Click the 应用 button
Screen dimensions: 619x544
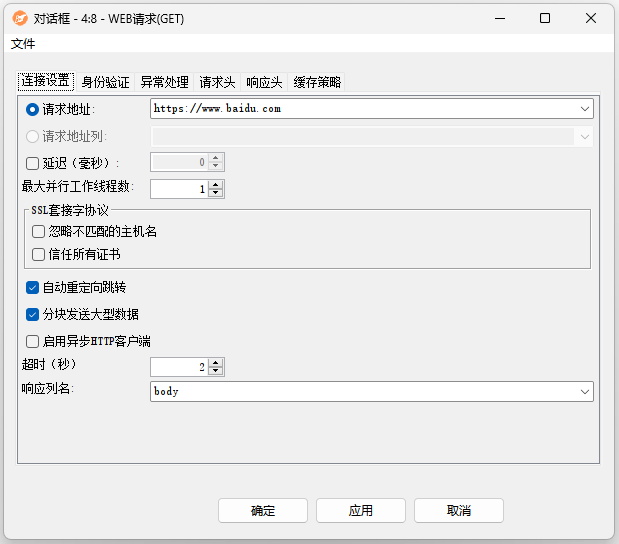tap(361, 511)
